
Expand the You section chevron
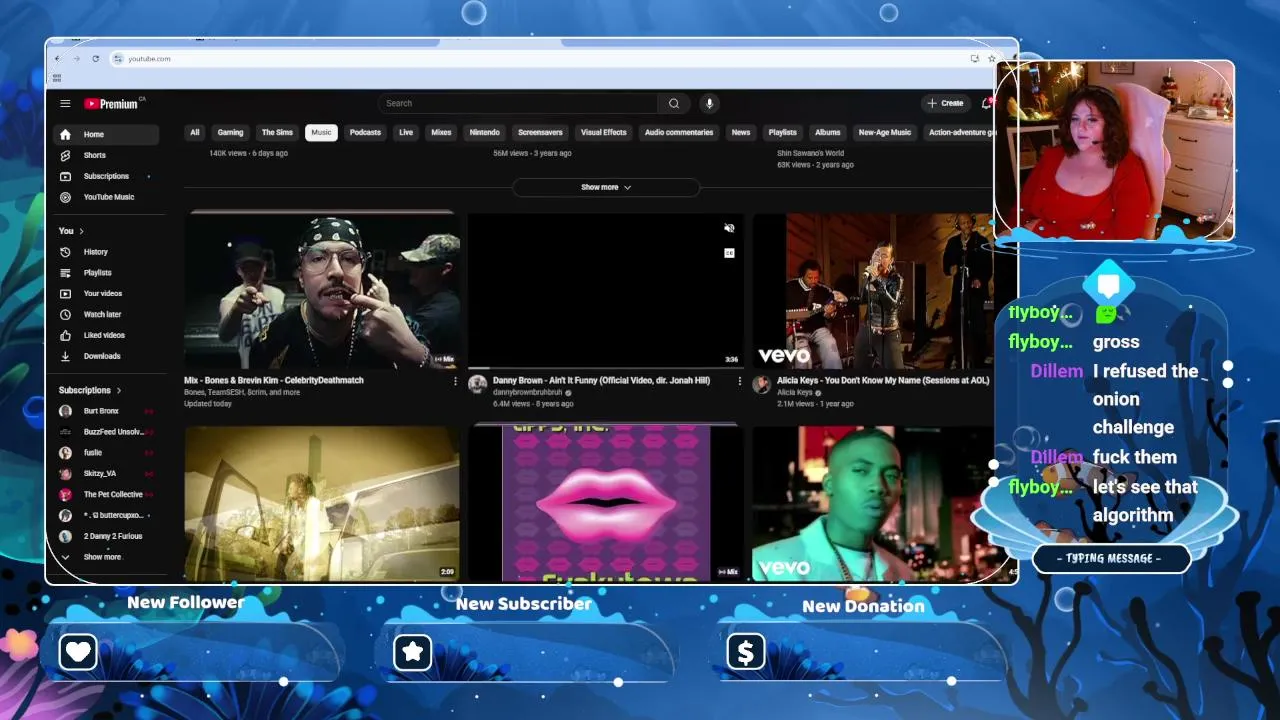81,231
